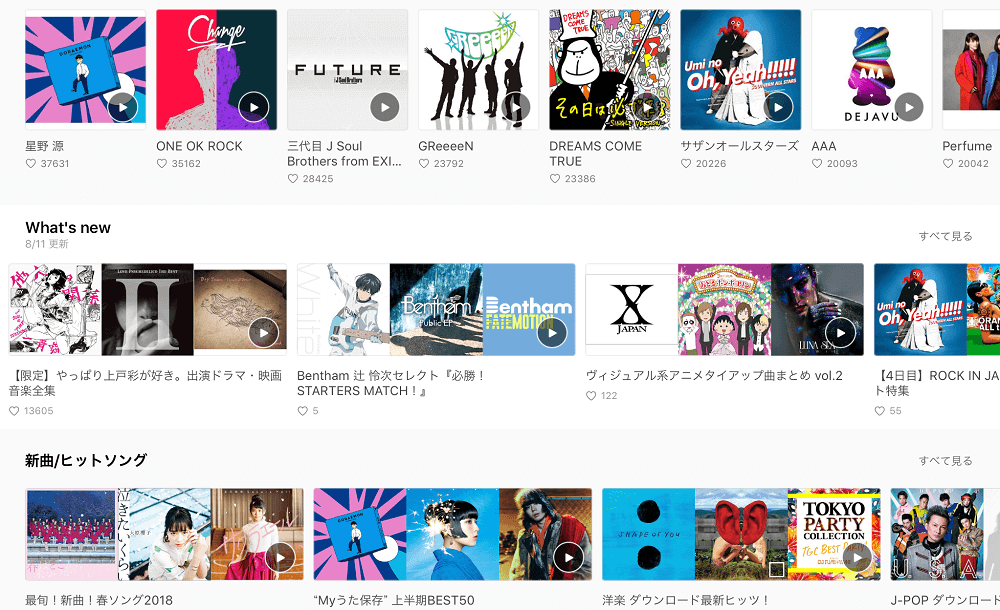The image size is (1000, 610).
Task: Like the Perfume artist heart icon
Action: [948, 163]
